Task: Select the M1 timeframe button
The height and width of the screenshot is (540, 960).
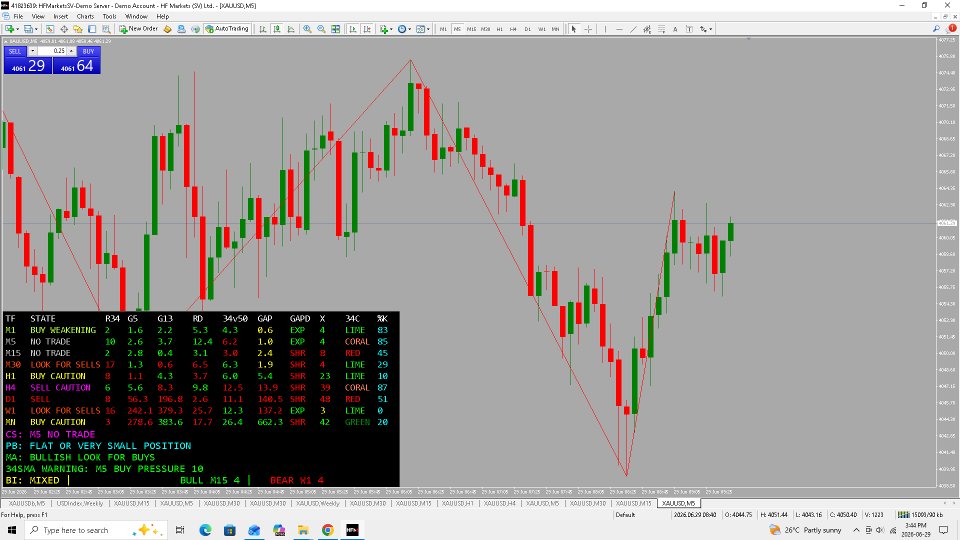Action: click(443, 29)
